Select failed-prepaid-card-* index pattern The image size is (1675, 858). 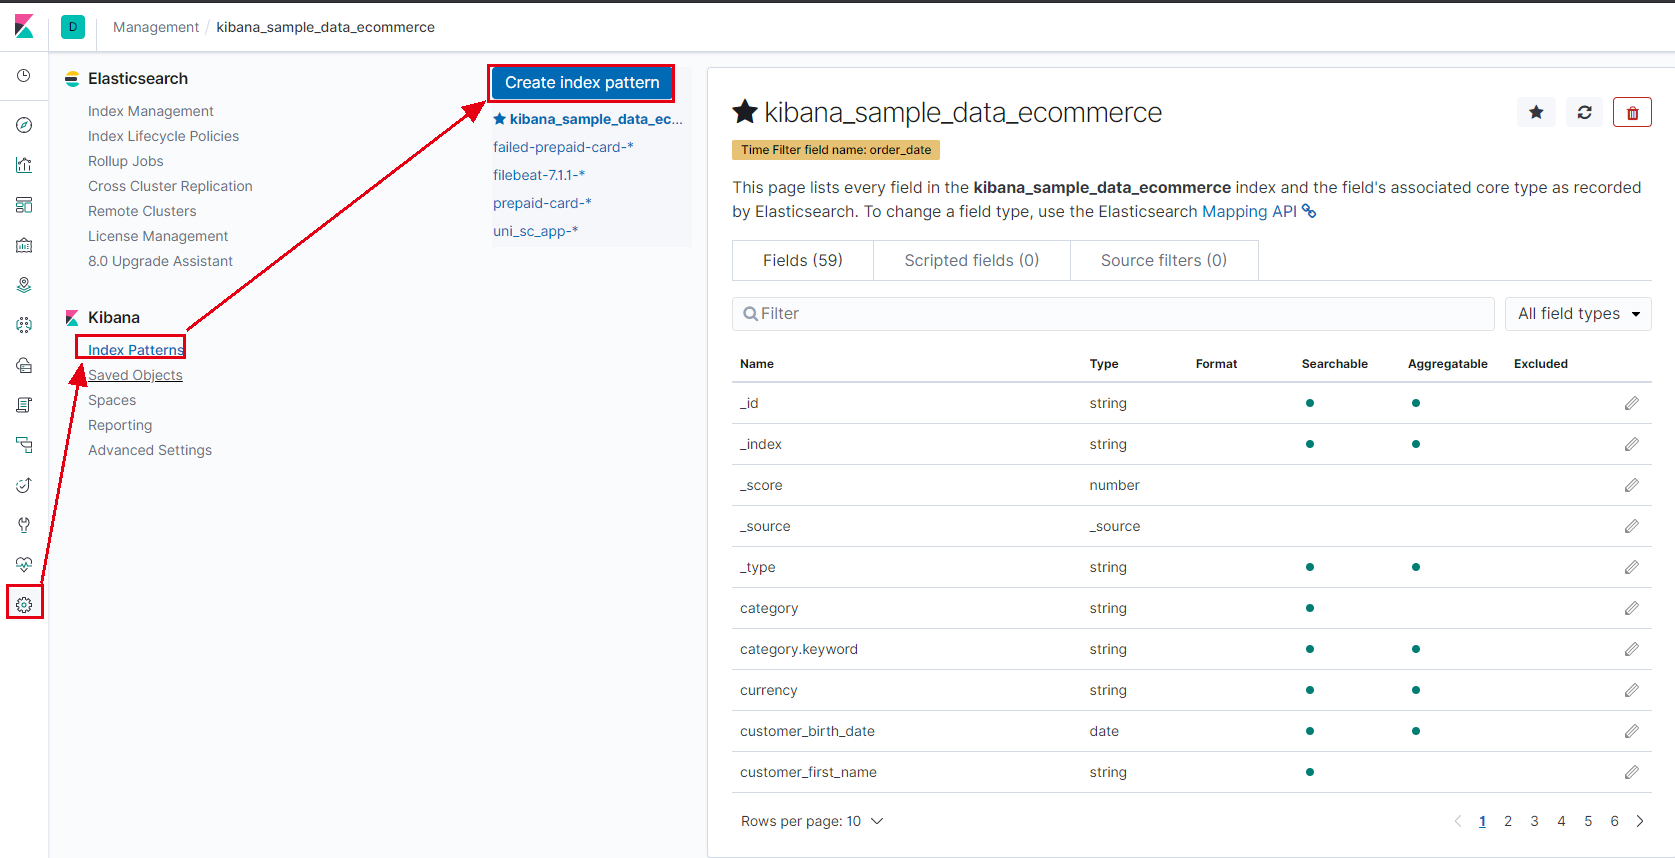click(563, 147)
